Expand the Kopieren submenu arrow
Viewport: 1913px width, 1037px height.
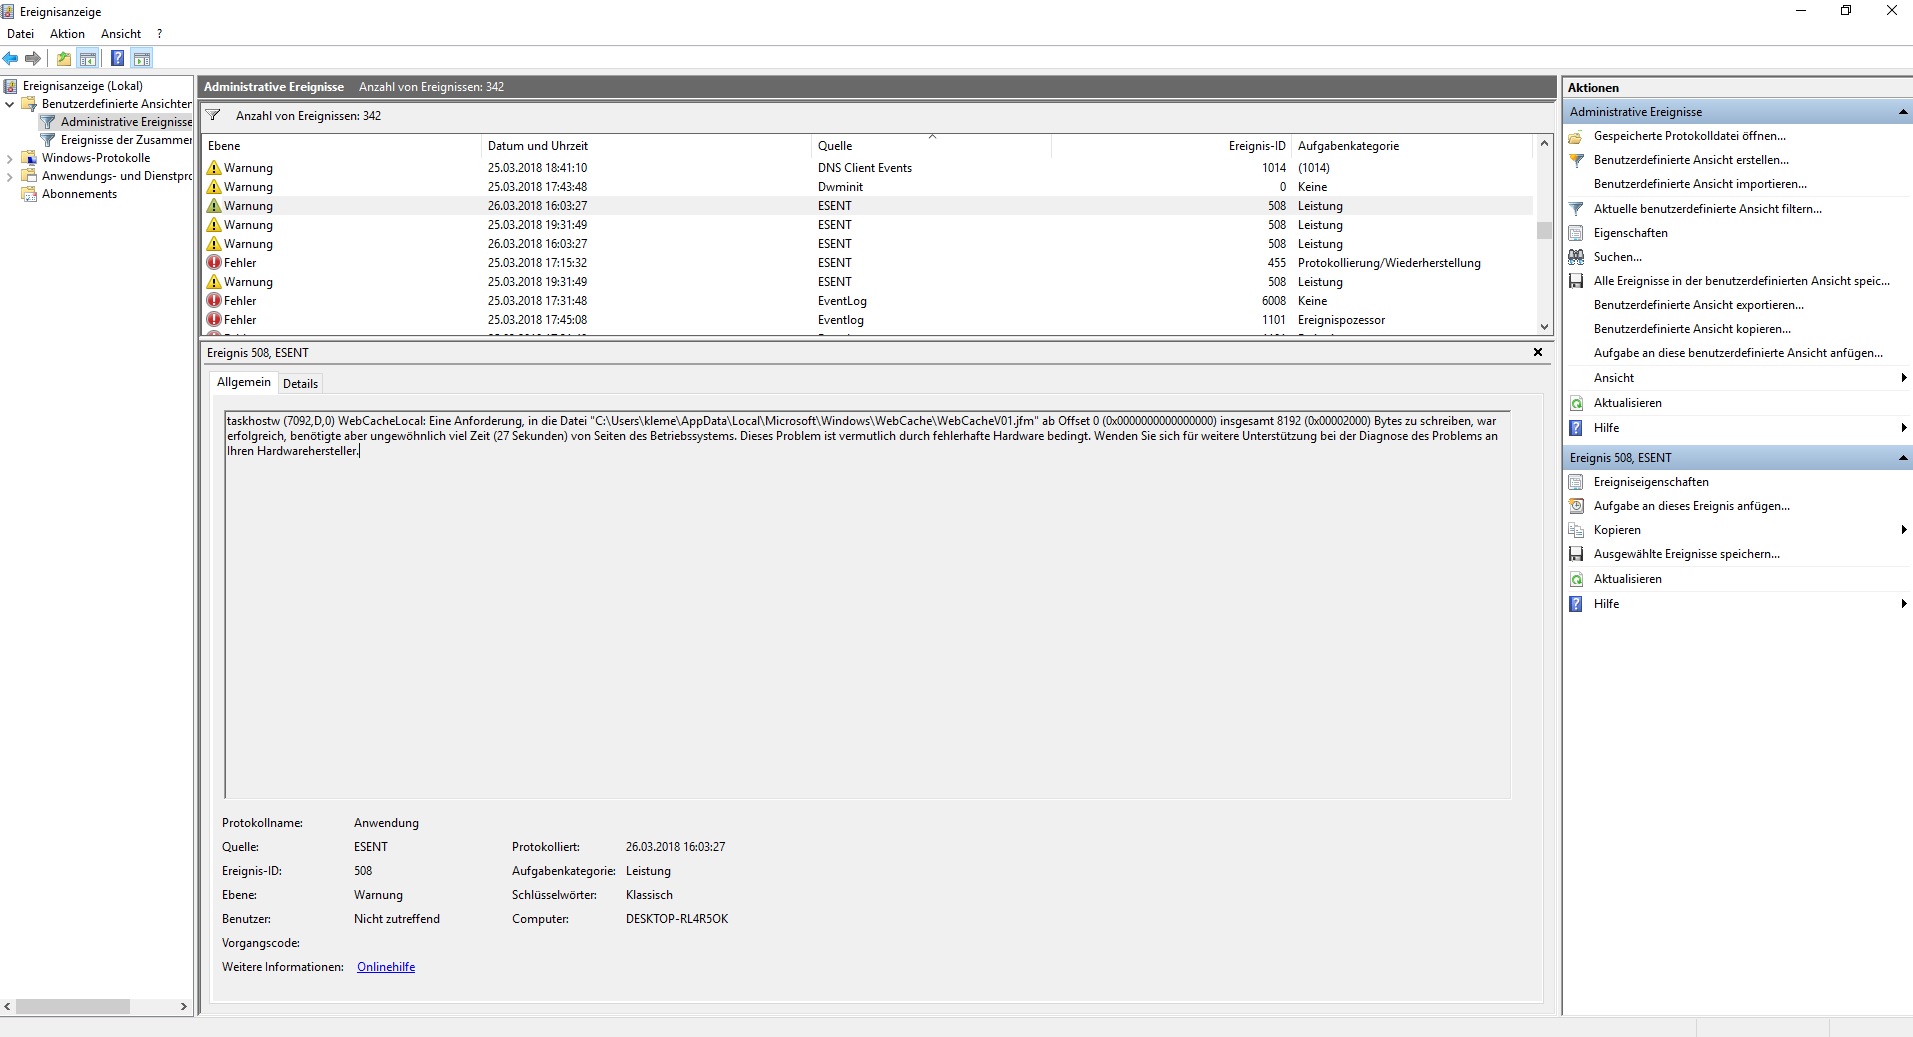tap(1903, 530)
